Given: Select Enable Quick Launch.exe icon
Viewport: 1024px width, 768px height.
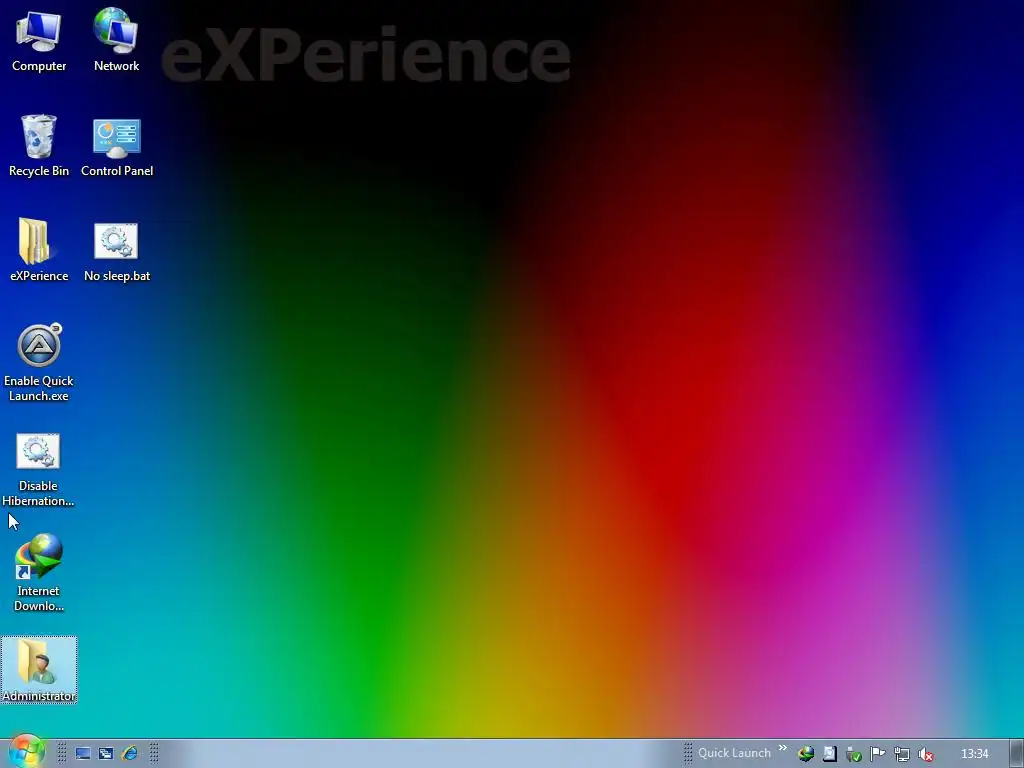Looking at the screenshot, I should (39, 362).
